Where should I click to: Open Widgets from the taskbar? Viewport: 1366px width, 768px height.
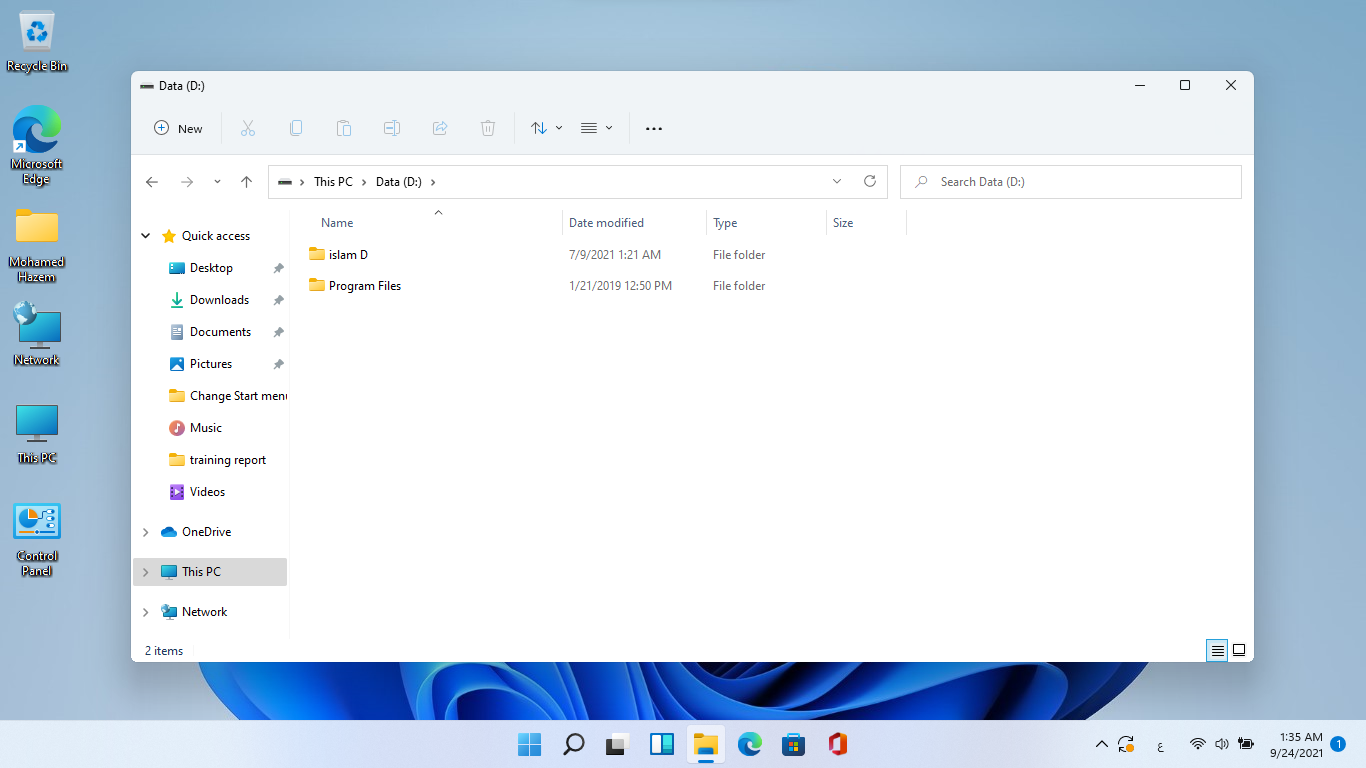662,744
